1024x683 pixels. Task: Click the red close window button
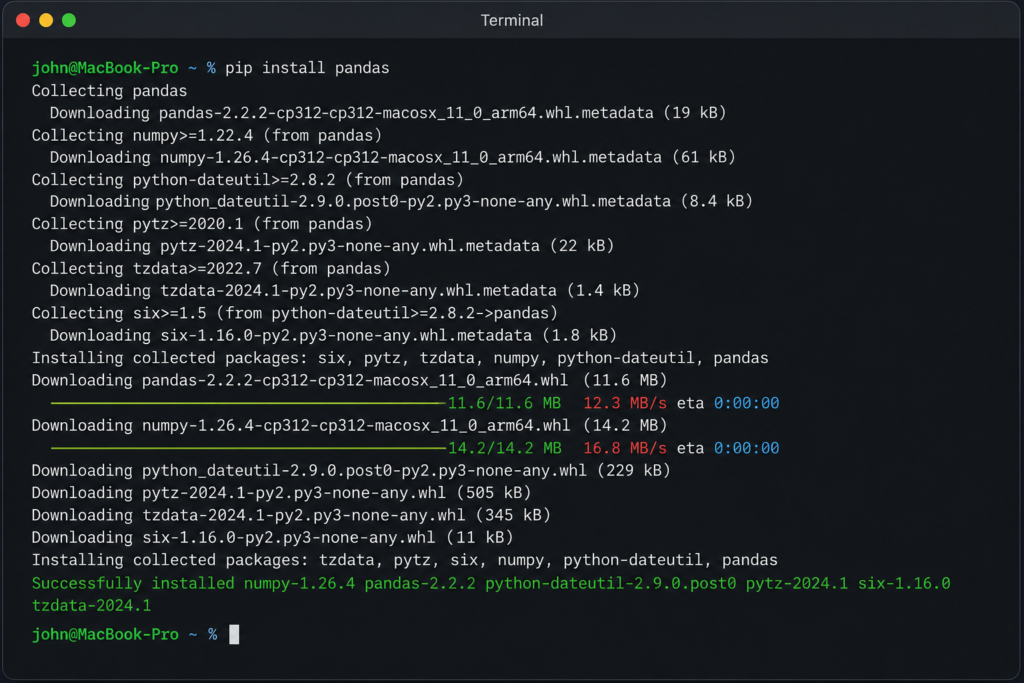23,20
